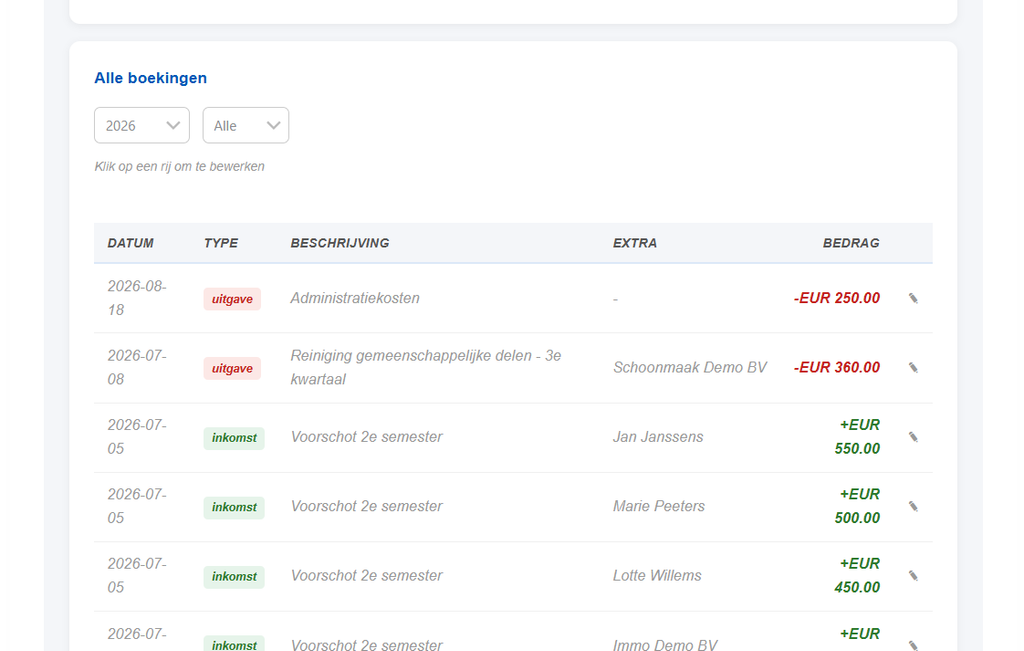Click the TYPE column header
The height and width of the screenshot is (651, 1024).
[221, 243]
